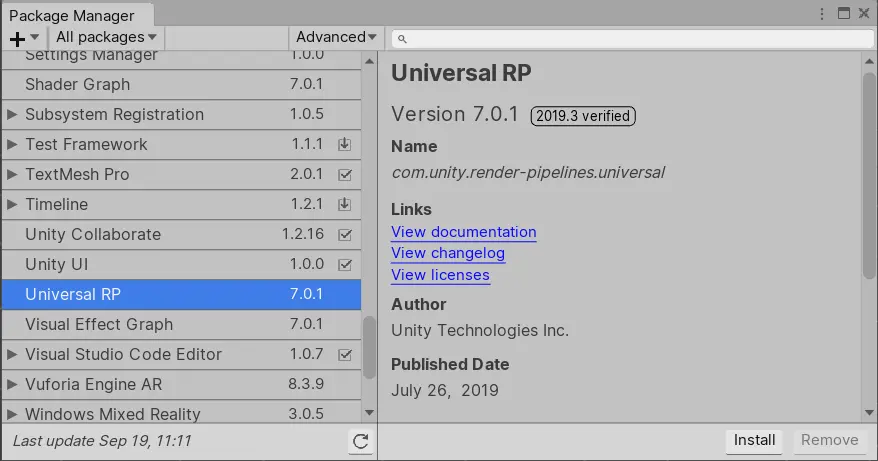The height and width of the screenshot is (461, 878).
Task: Open the View documentation link
Action: [x=464, y=232]
